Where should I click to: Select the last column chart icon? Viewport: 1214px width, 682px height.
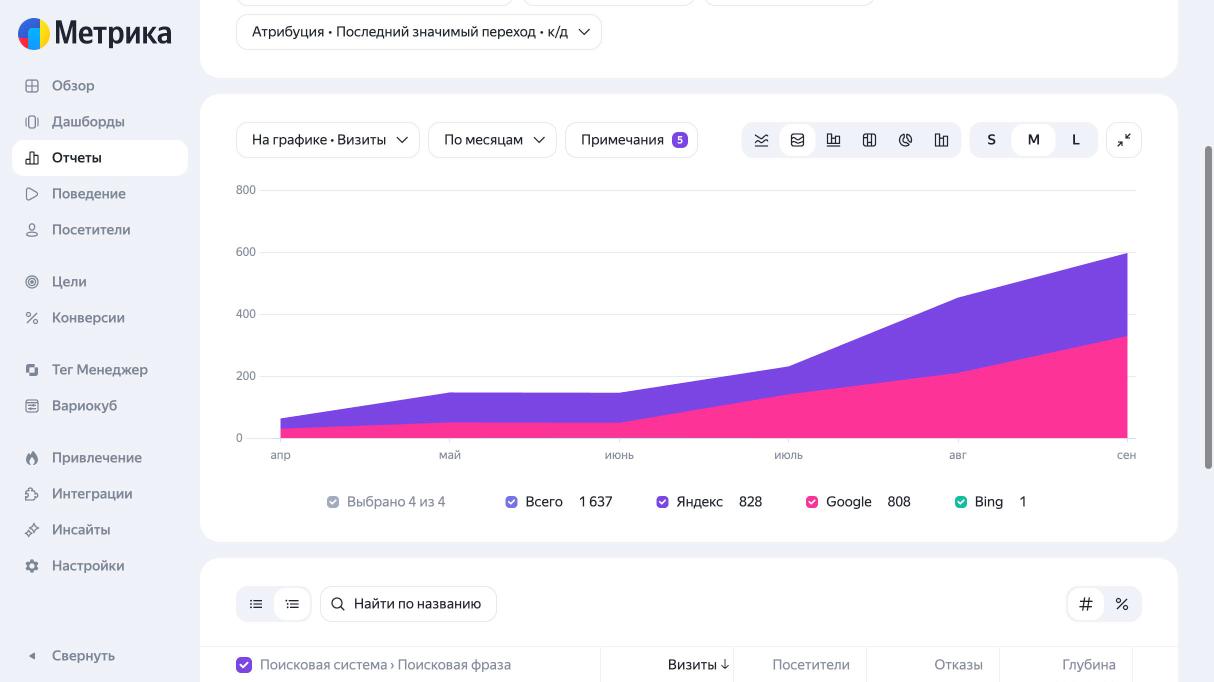pos(941,140)
